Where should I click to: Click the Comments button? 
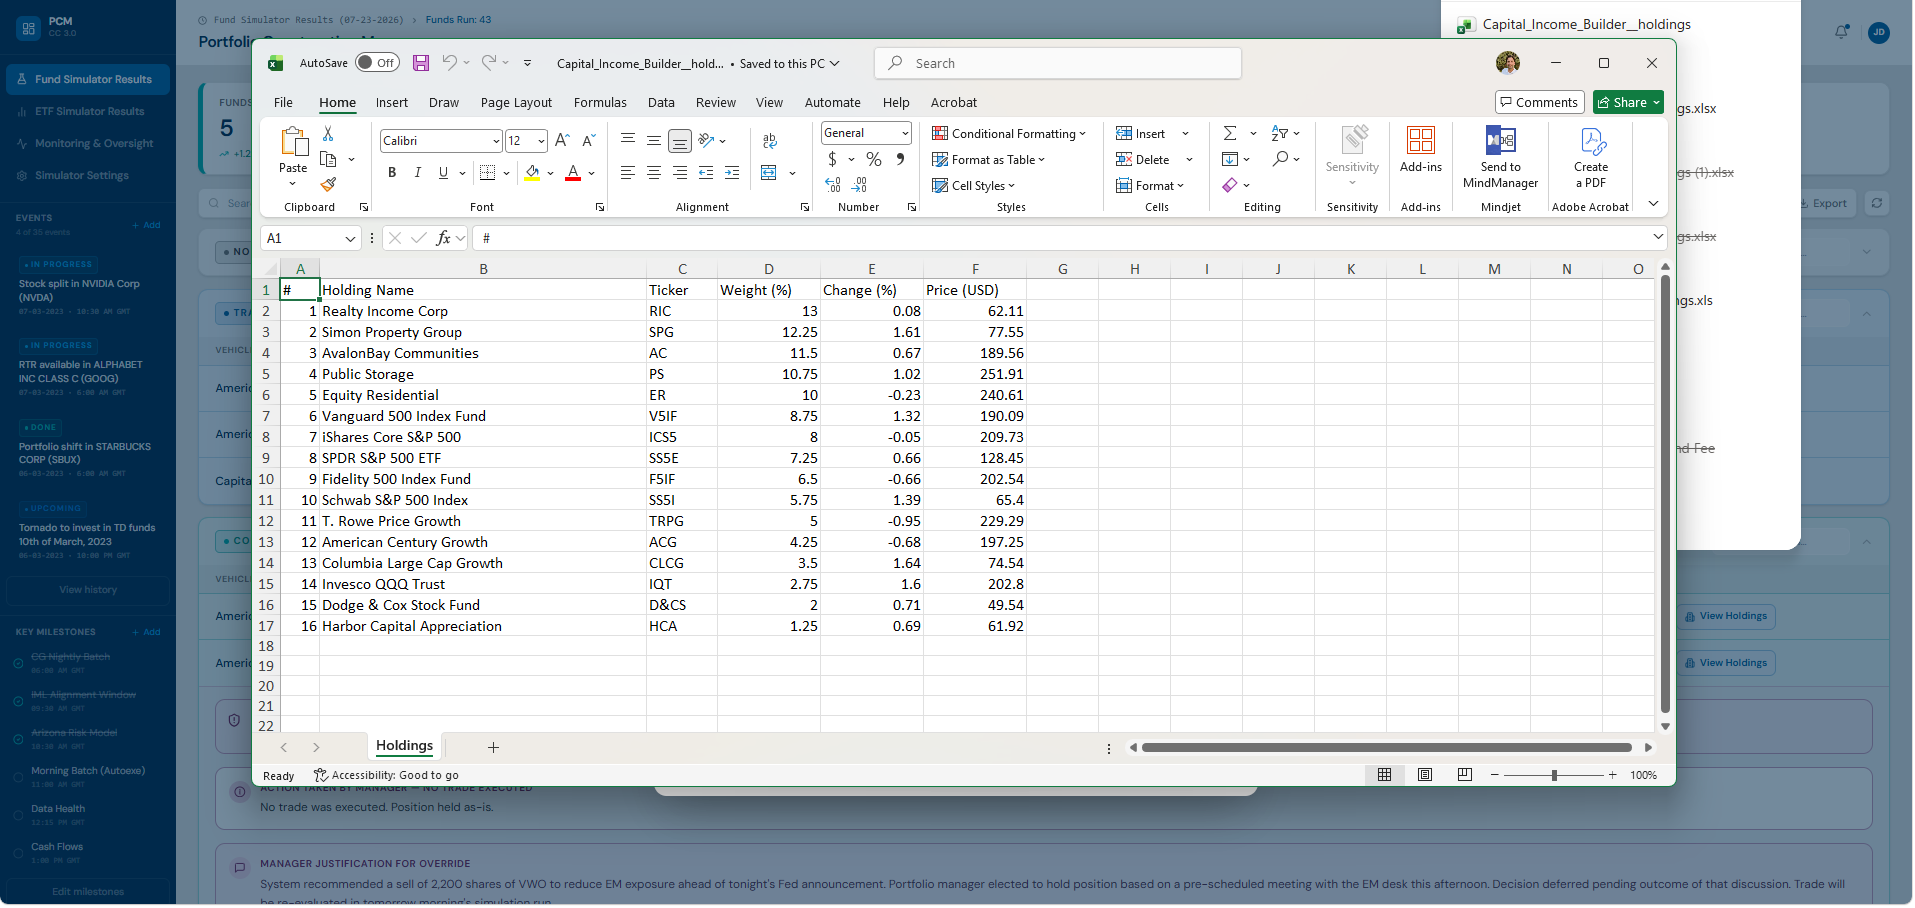point(1540,102)
